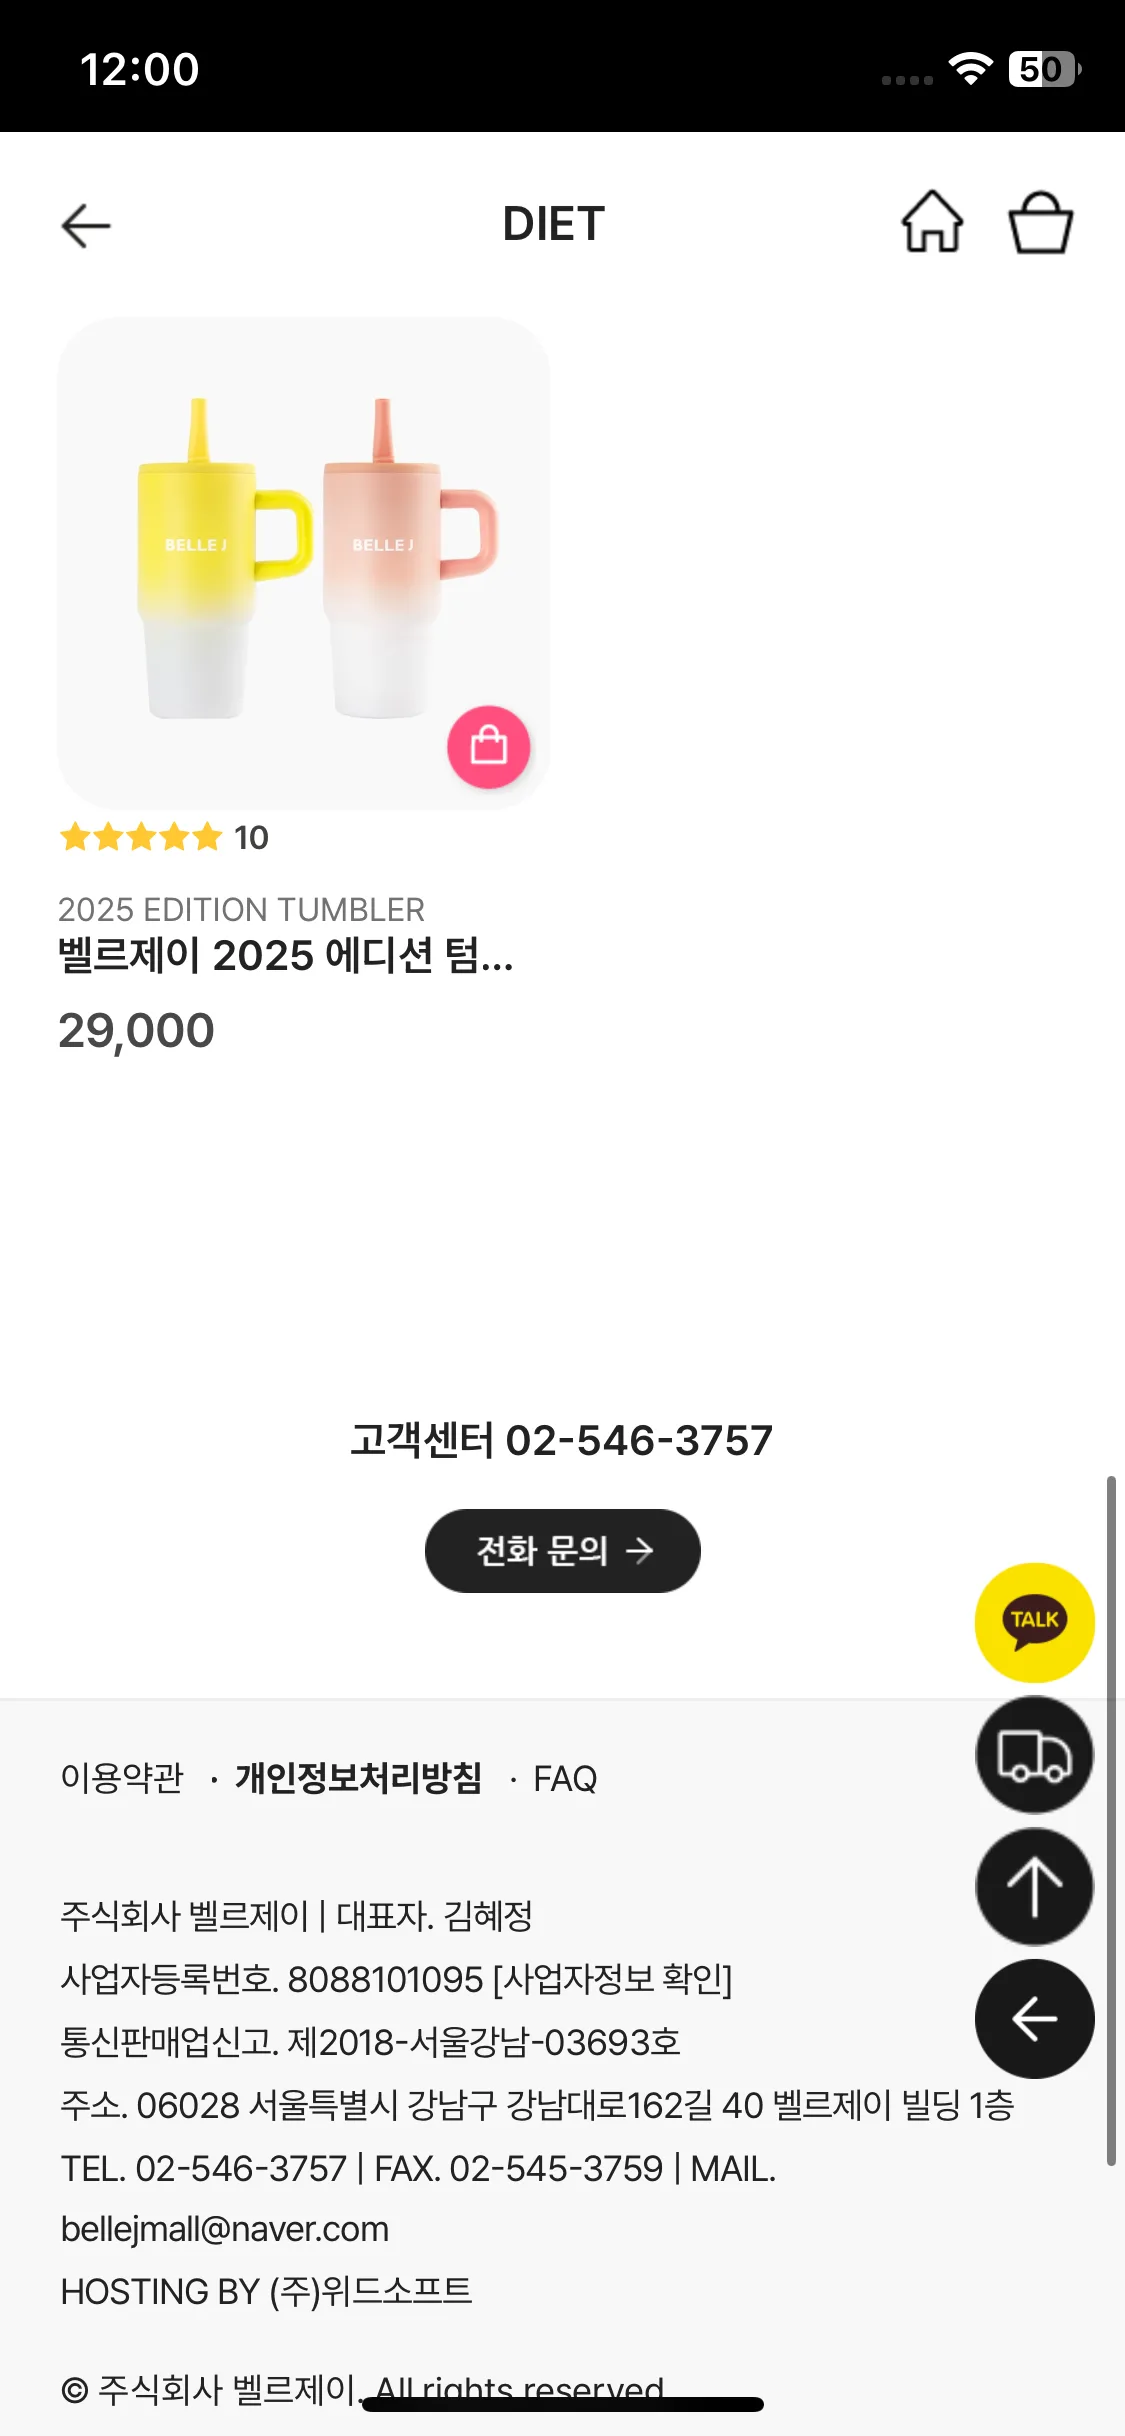
Task: Open KakaoTalk chat floating button
Action: pyautogui.click(x=1034, y=1621)
